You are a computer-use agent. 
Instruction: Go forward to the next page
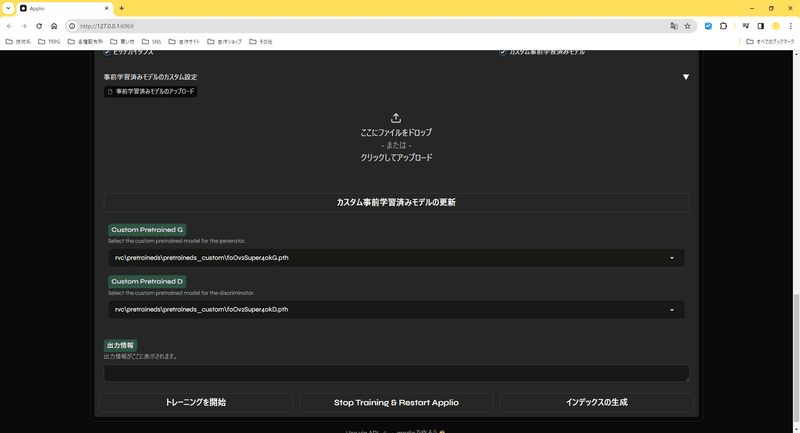(x=24, y=26)
